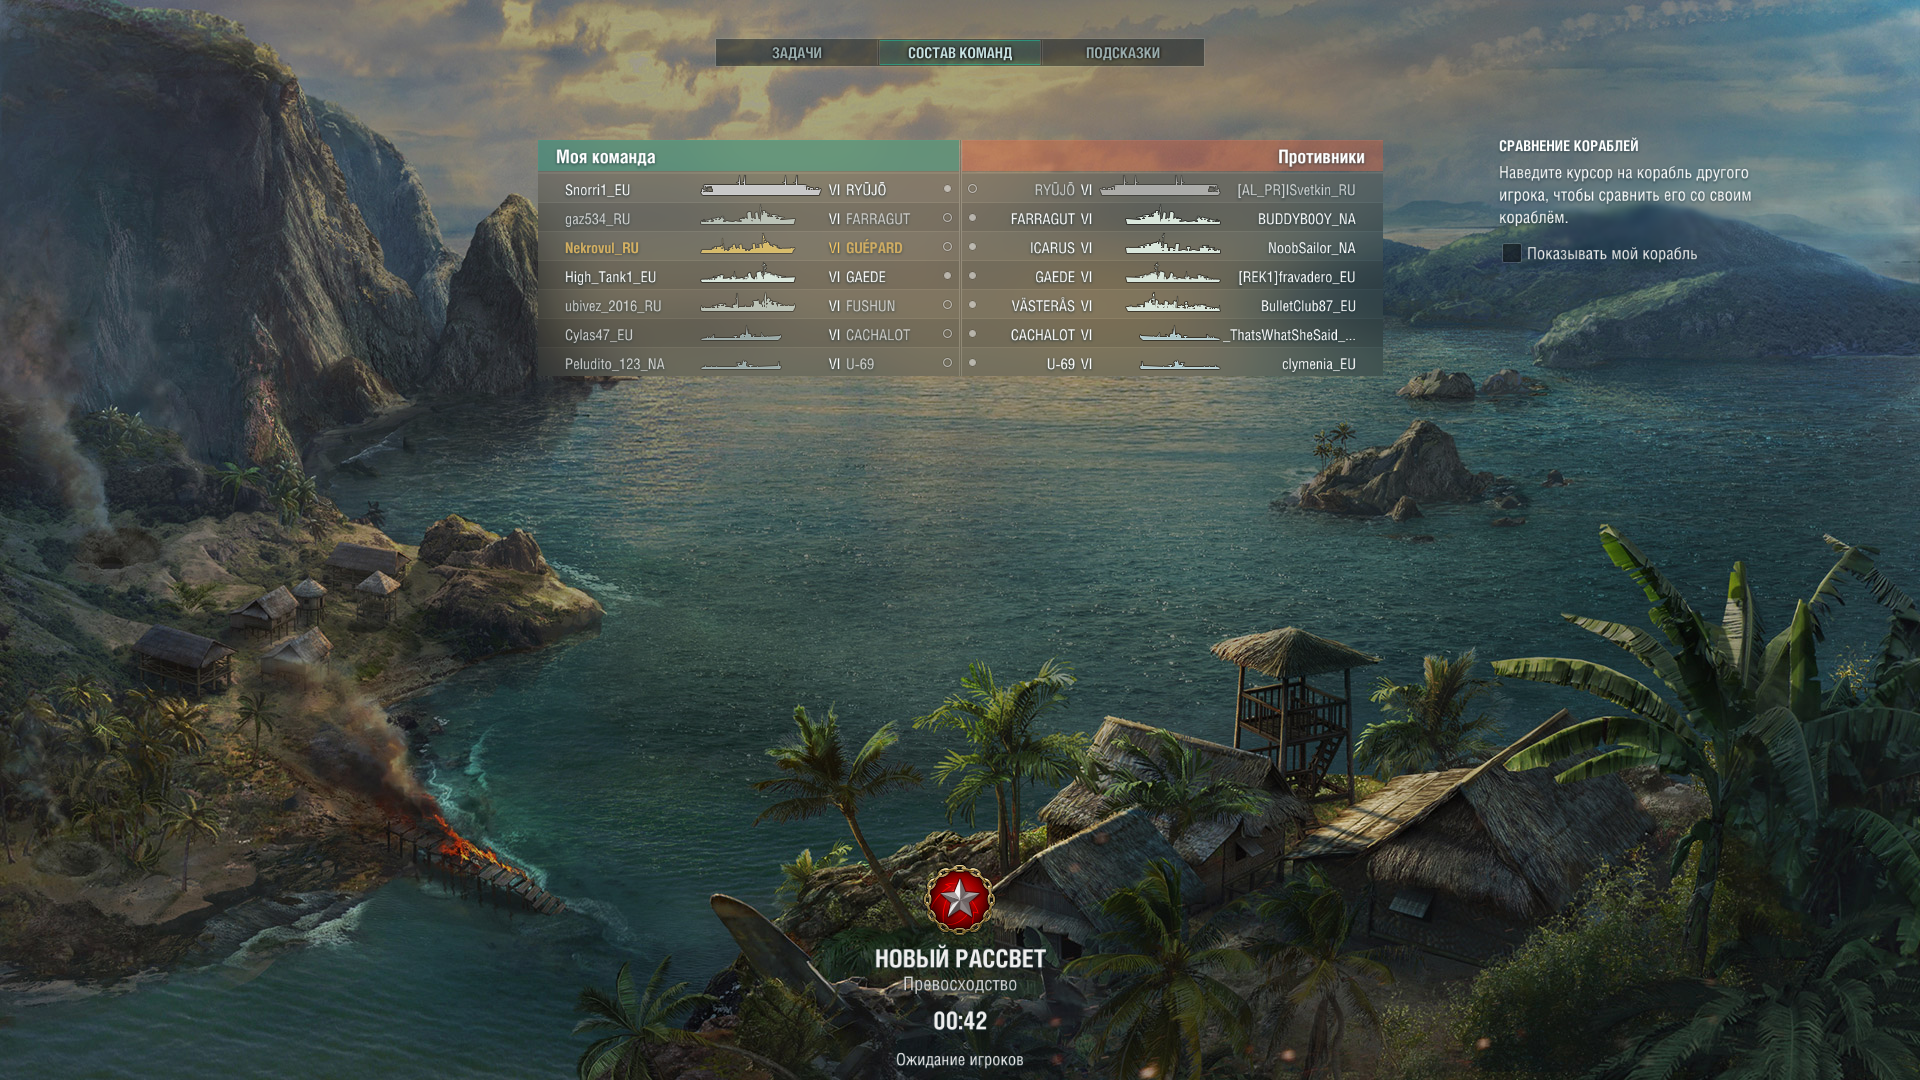
Task: Click player name High_Tank1_EU
Action: coord(610,277)
